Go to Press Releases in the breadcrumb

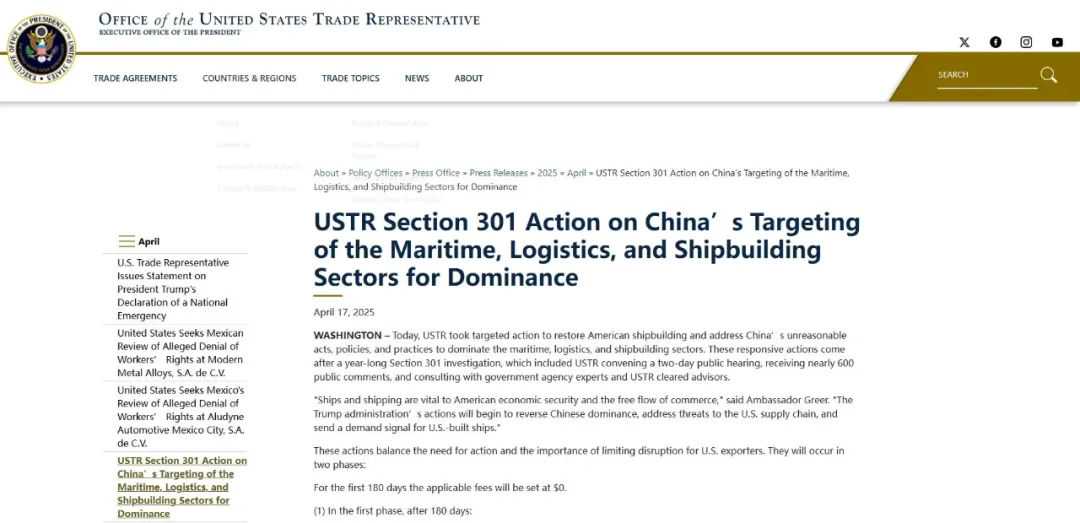499,173
